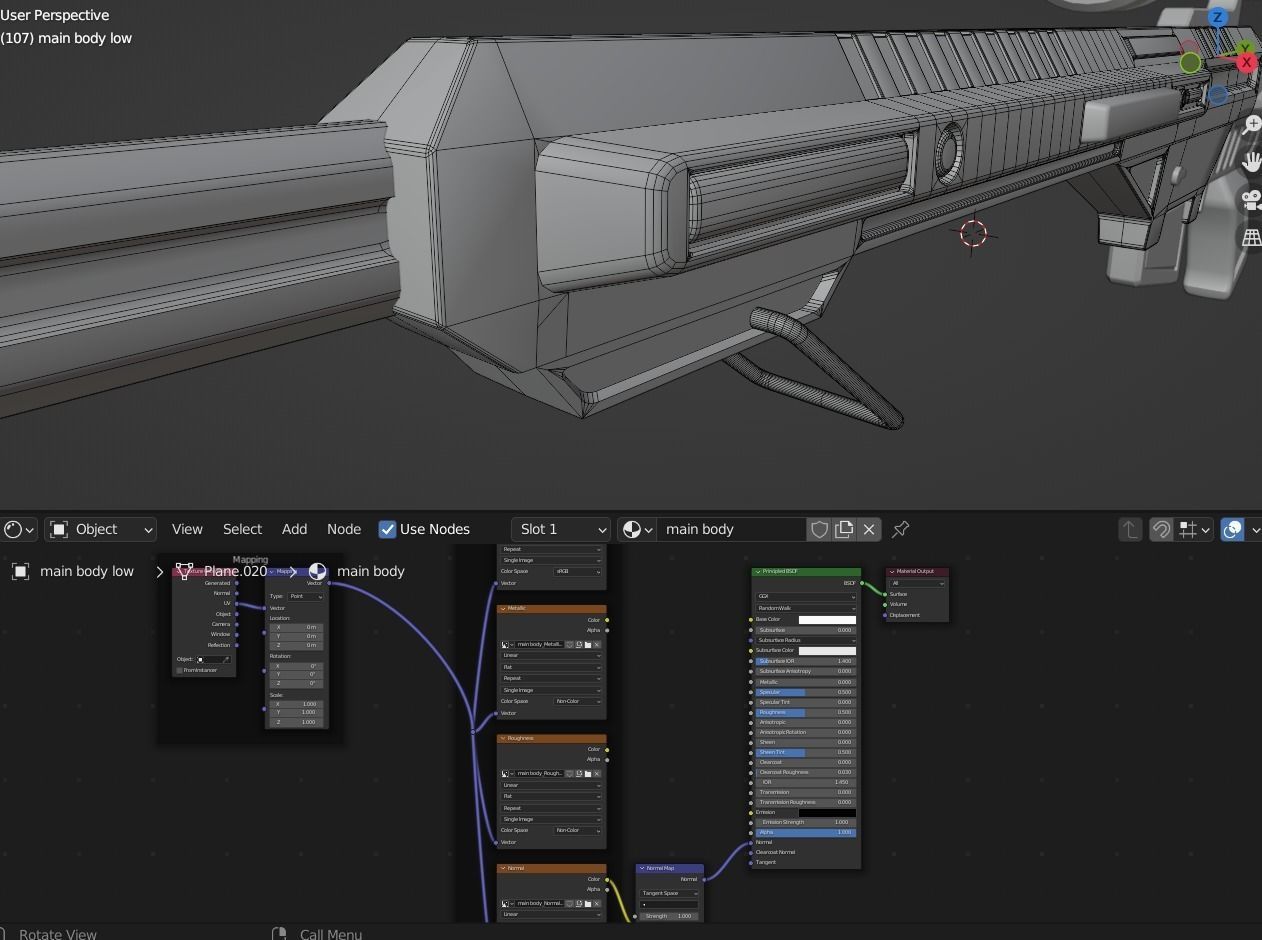Open the Node menu
The height and width of the screenshot is (940, 1262).
coord(344,529)
